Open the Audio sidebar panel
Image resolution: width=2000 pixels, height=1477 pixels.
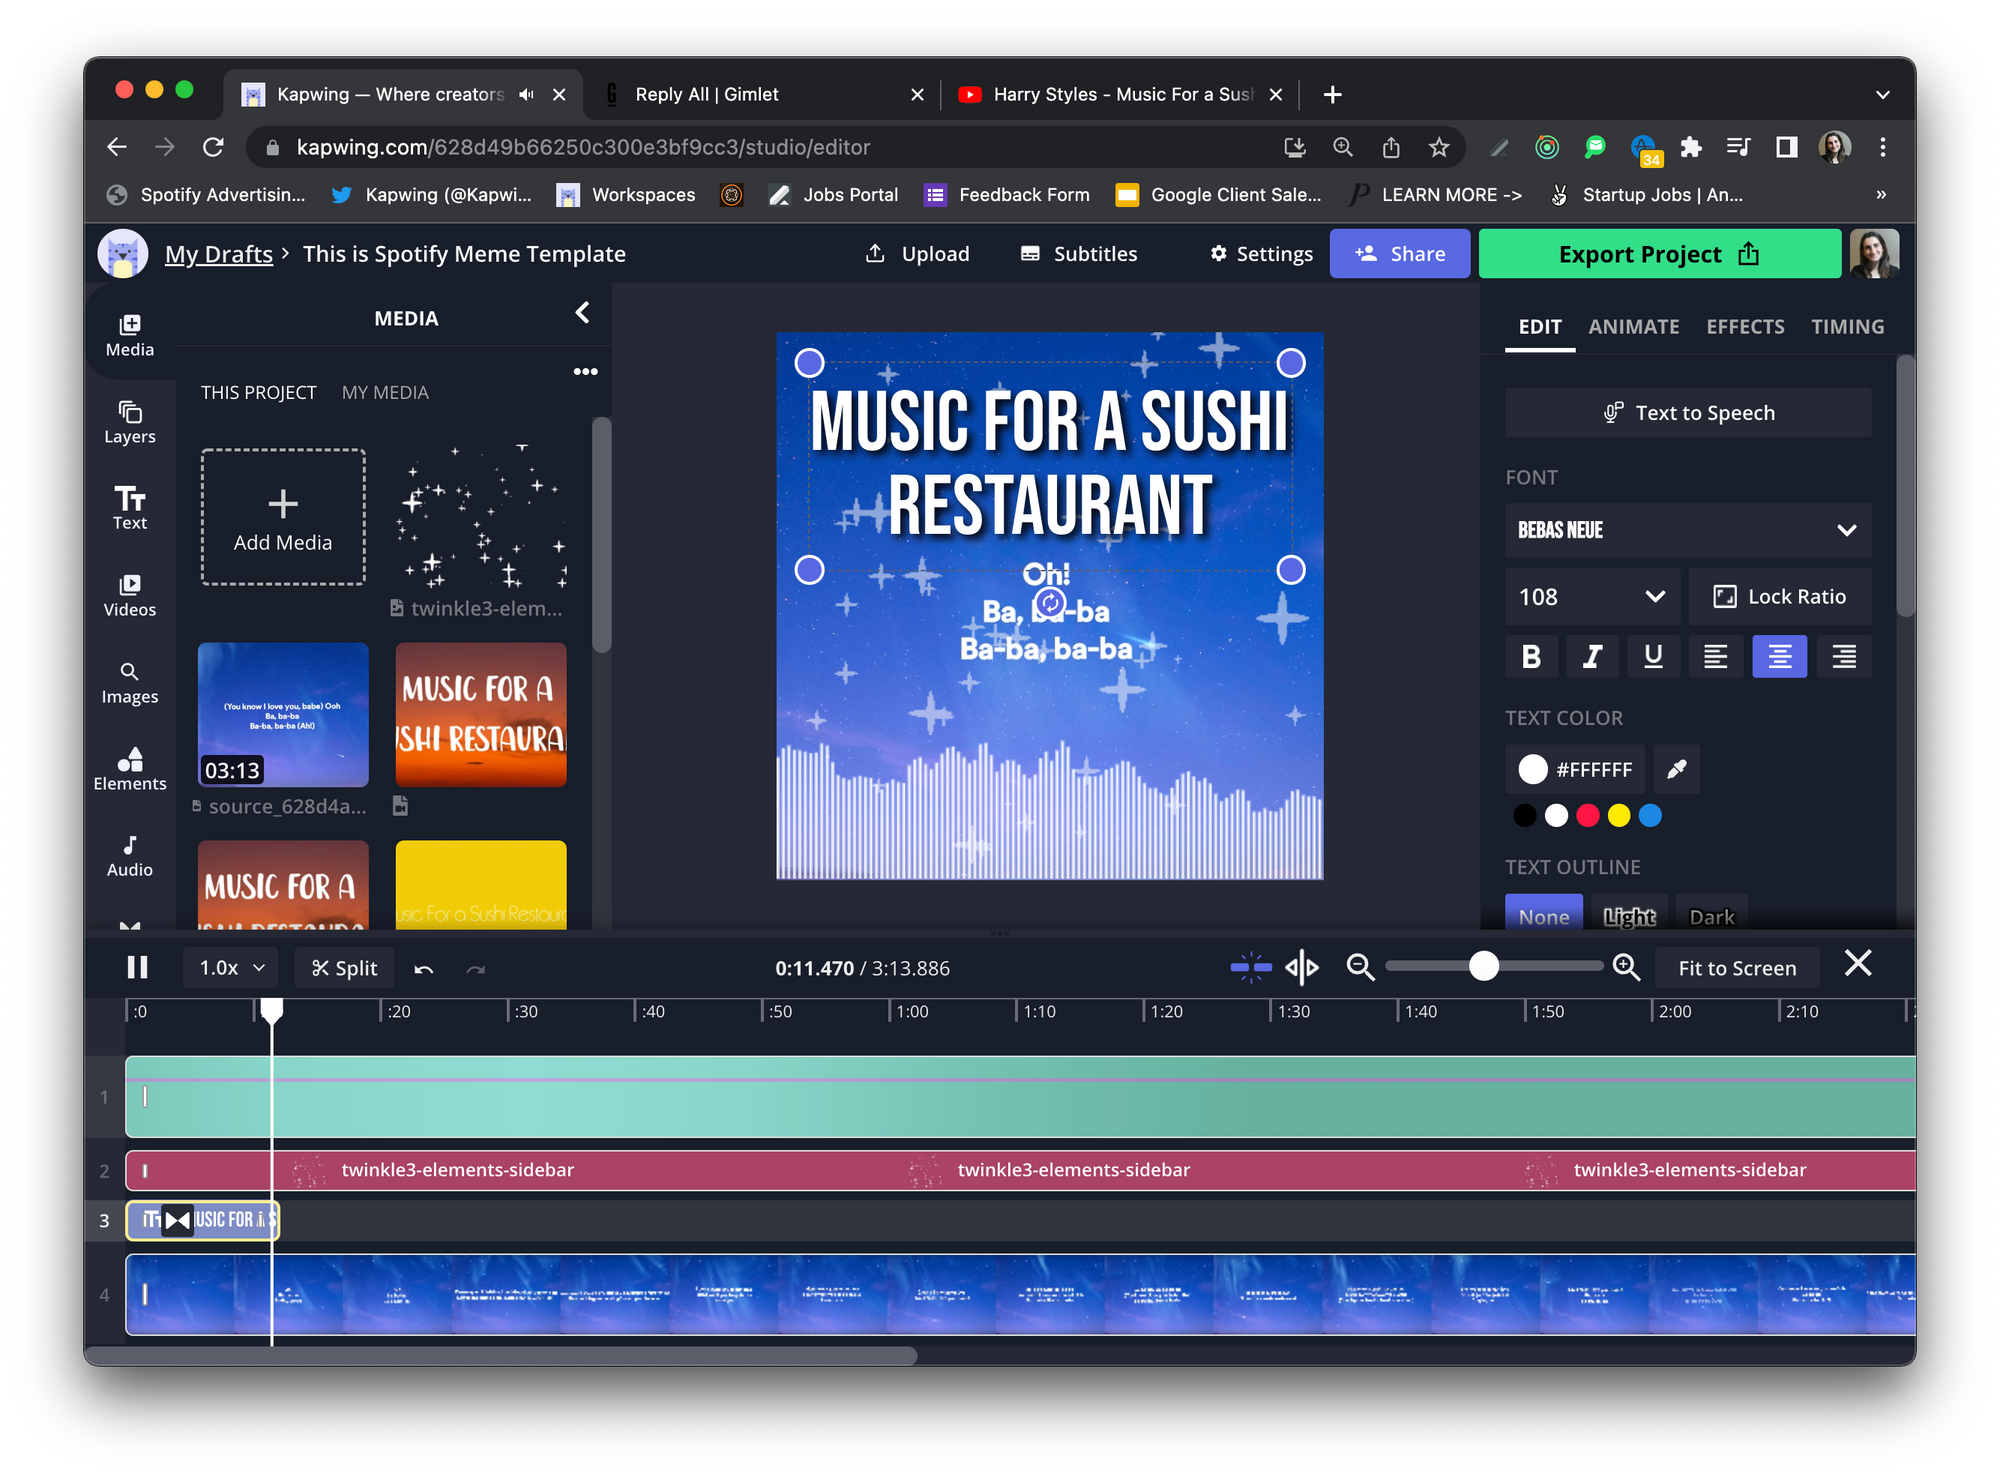pyautogui.click(x=130, y=856)
